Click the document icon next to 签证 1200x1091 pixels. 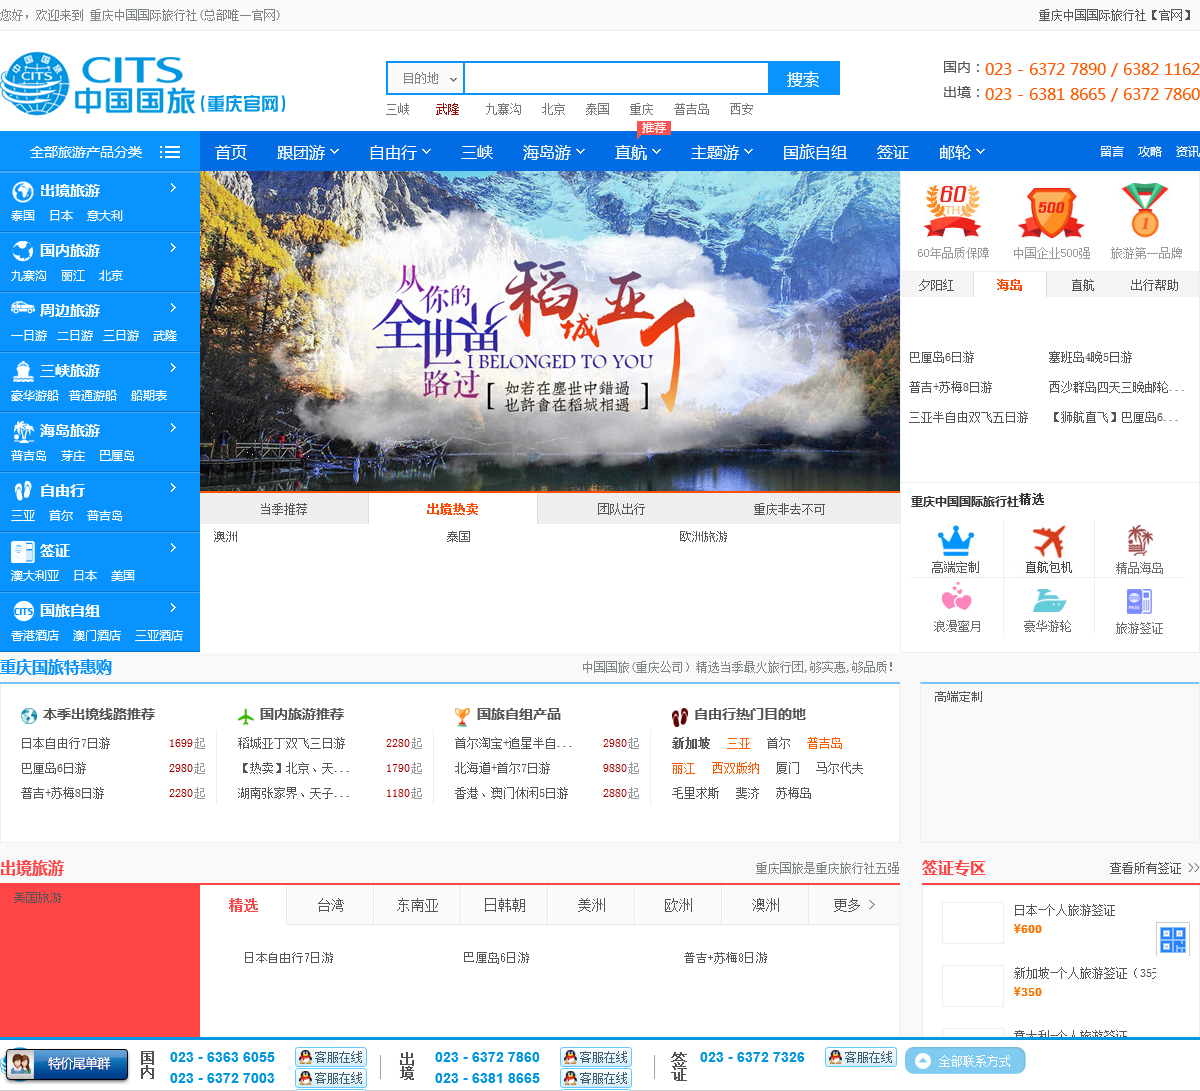pyautogui.click(x=23, y=551)
